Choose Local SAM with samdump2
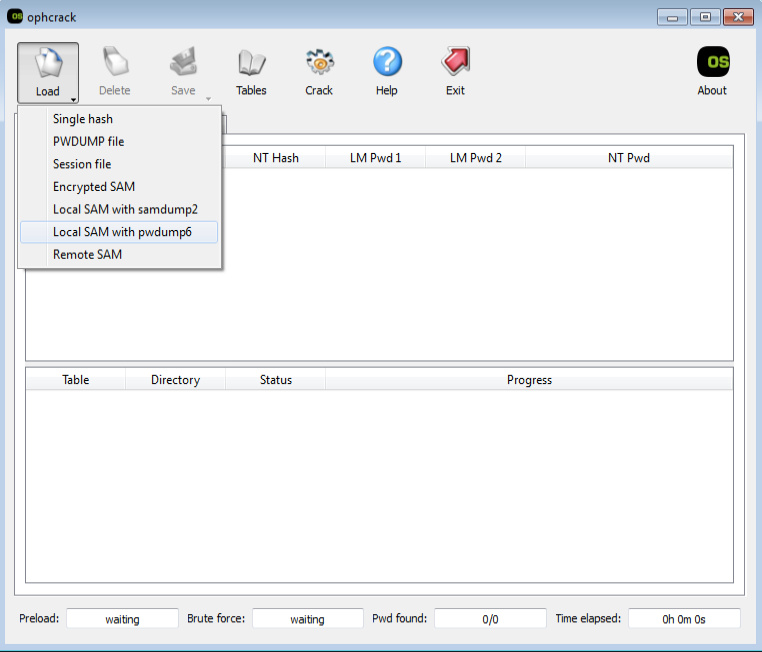The width and height of the screenshot is (762, 652). (x=125, y=209)
